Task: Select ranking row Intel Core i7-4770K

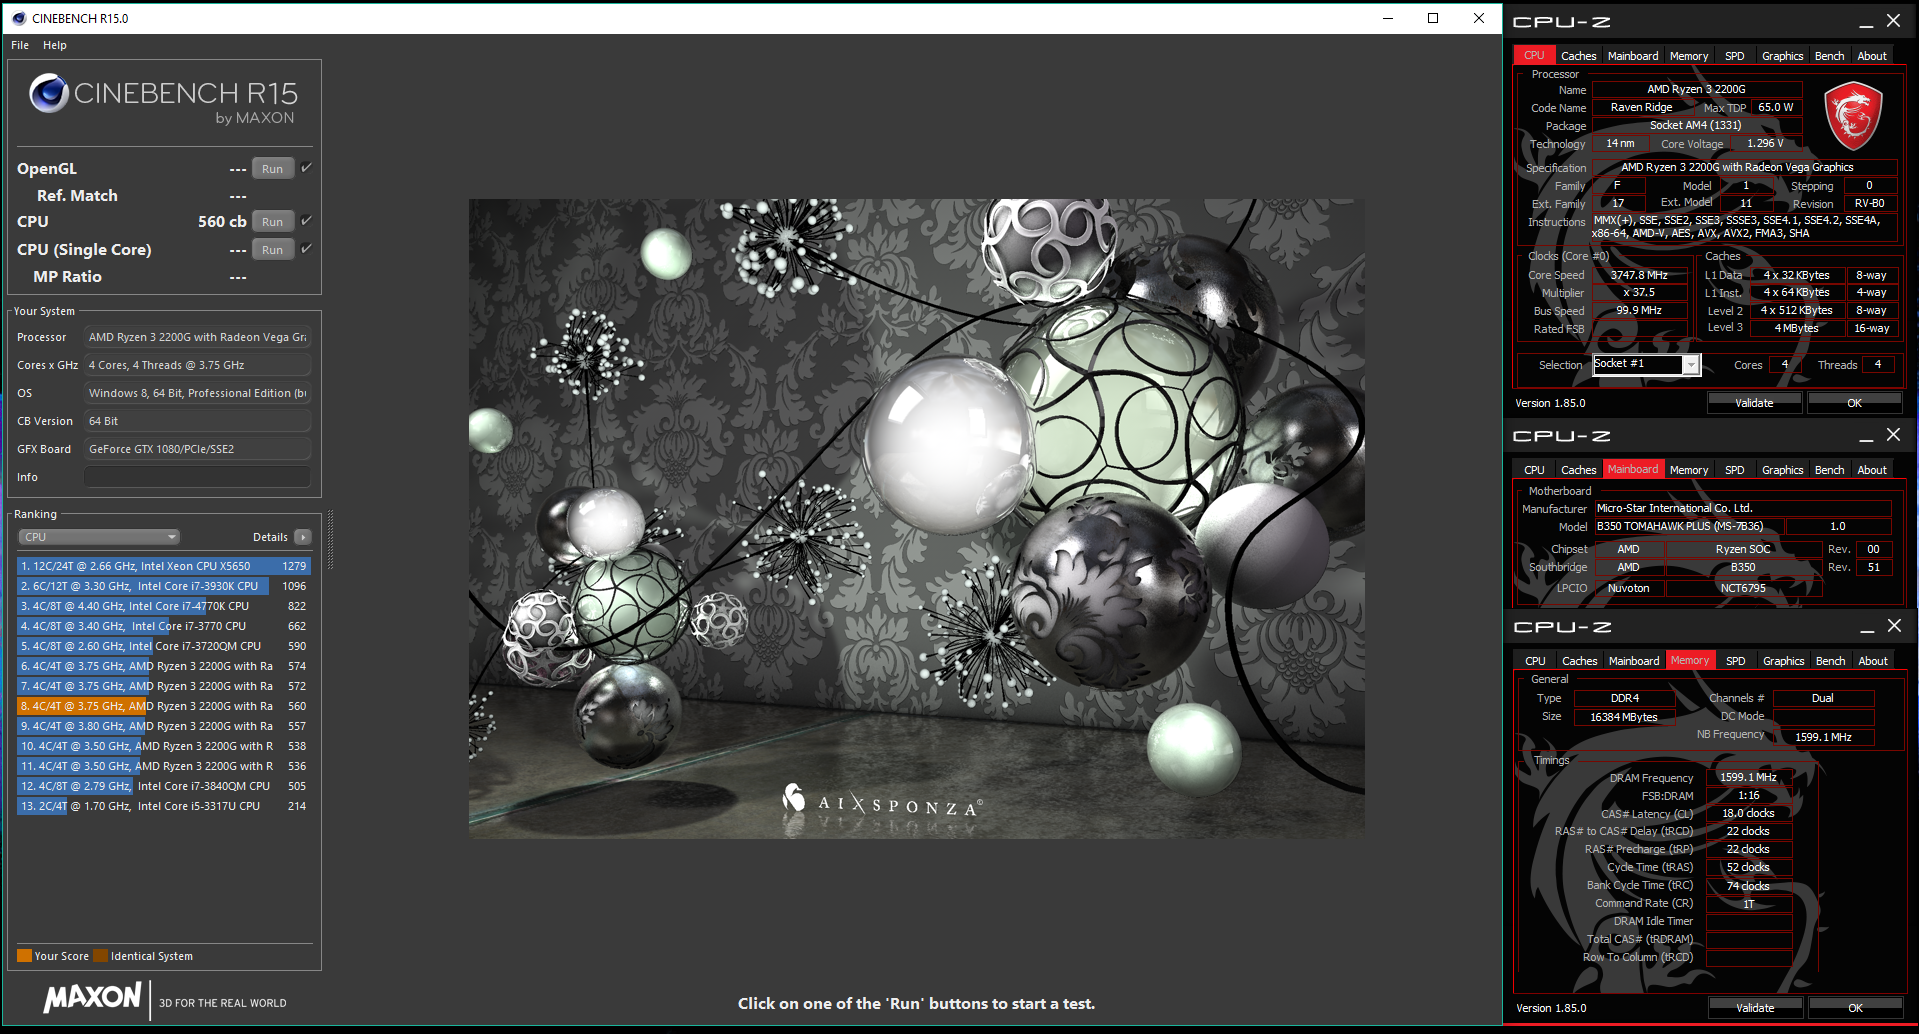Action: click(164, 606)
